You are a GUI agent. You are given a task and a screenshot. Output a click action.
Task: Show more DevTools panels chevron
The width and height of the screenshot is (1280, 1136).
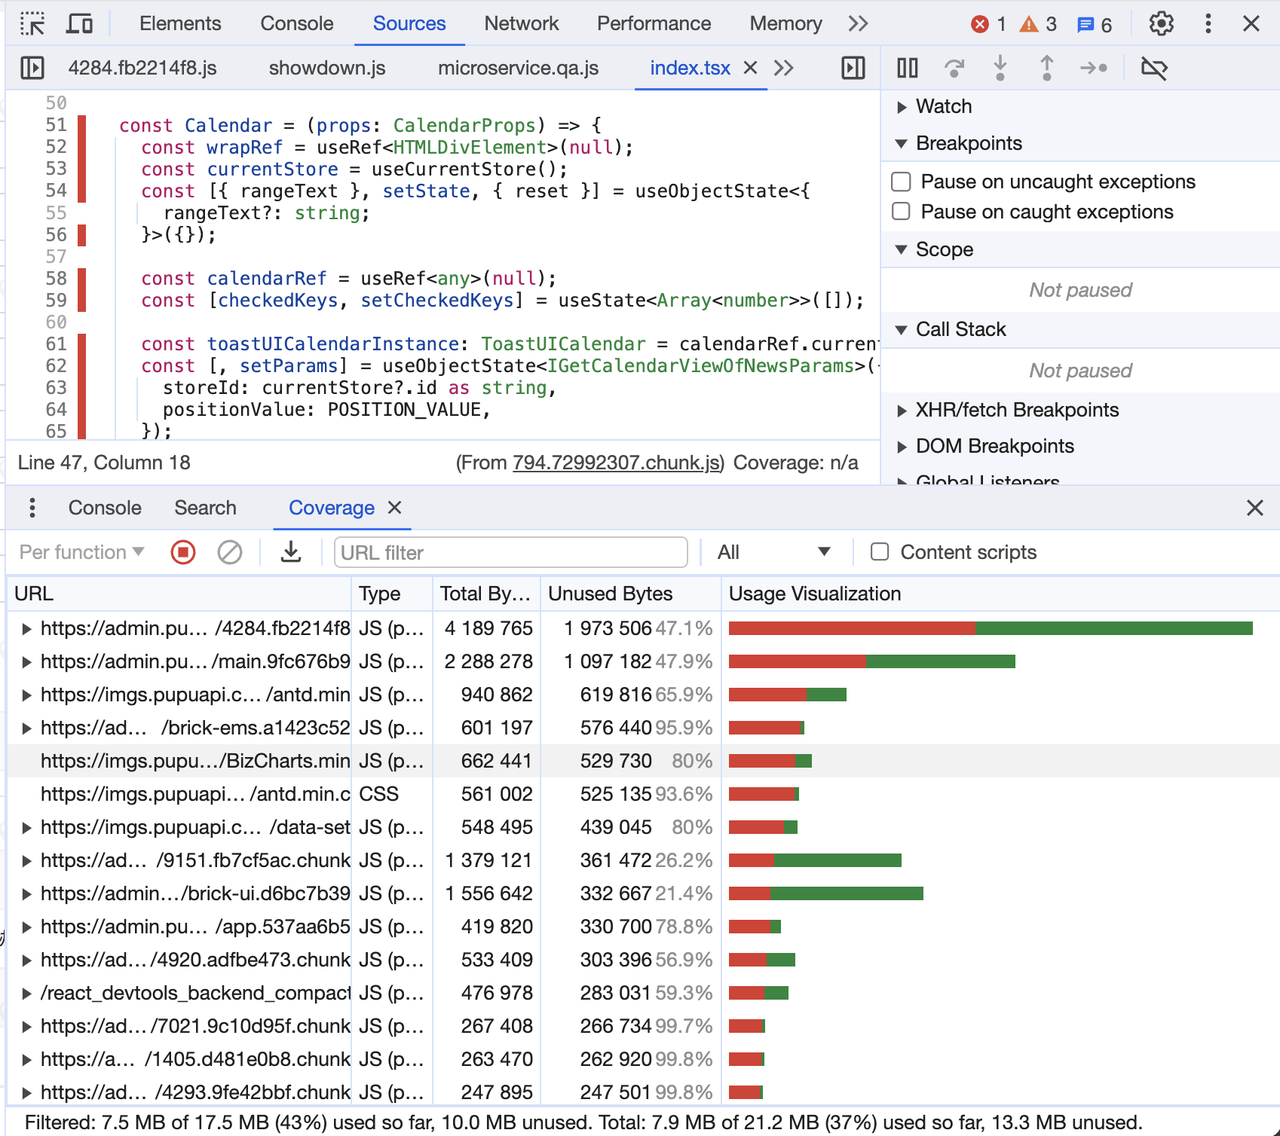(858, 23)
